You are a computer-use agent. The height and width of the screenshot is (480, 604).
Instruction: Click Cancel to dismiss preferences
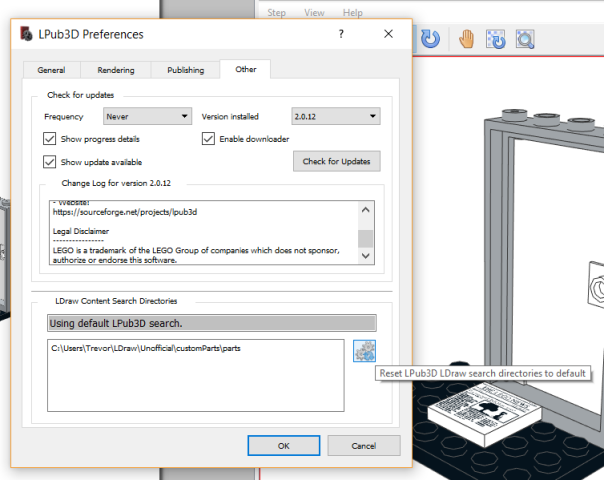364,446
